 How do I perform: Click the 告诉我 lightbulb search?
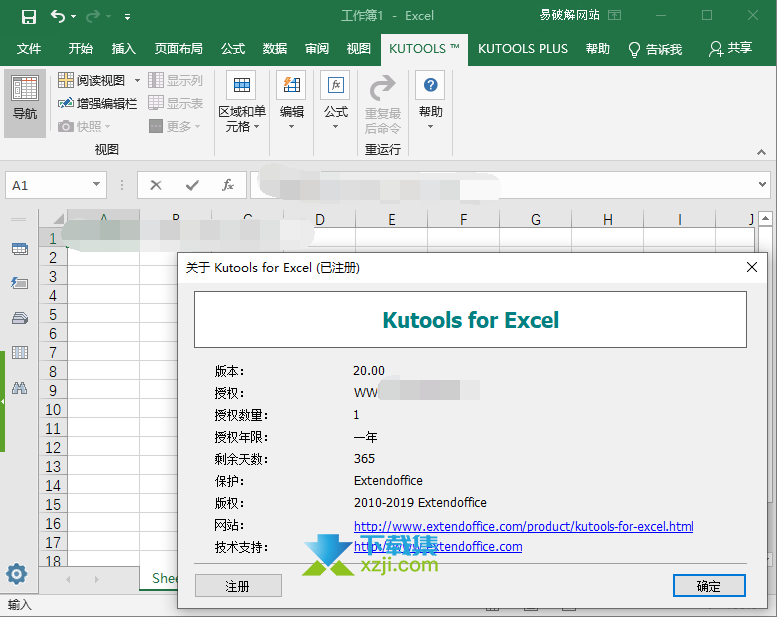(x=655, y=49)
